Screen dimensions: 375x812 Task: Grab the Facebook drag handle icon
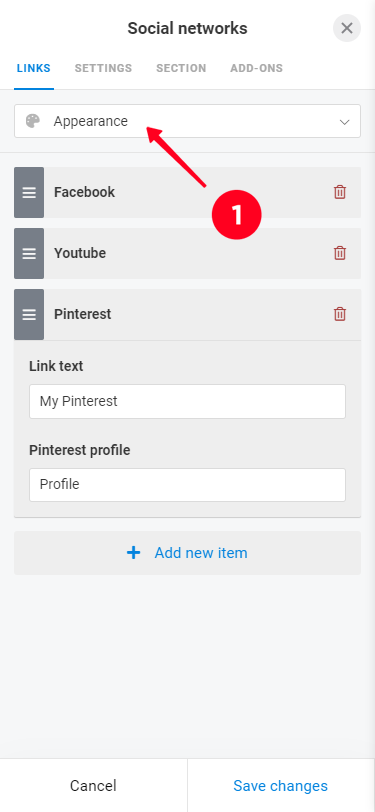29,192
